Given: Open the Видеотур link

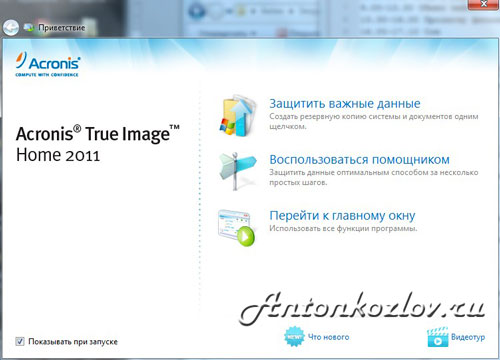Looking at the screenshot, I should (468, 337).
